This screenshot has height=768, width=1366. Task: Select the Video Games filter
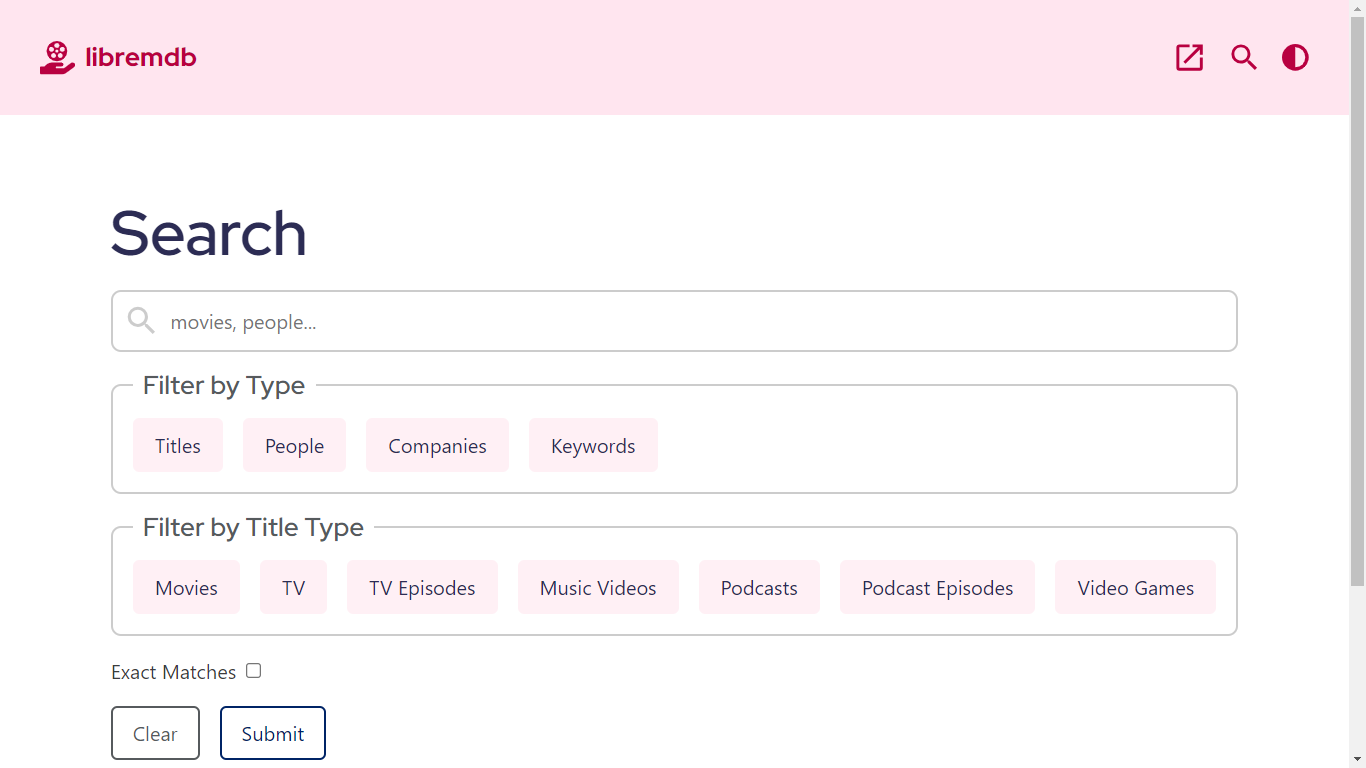click(x=1135, y=588)
